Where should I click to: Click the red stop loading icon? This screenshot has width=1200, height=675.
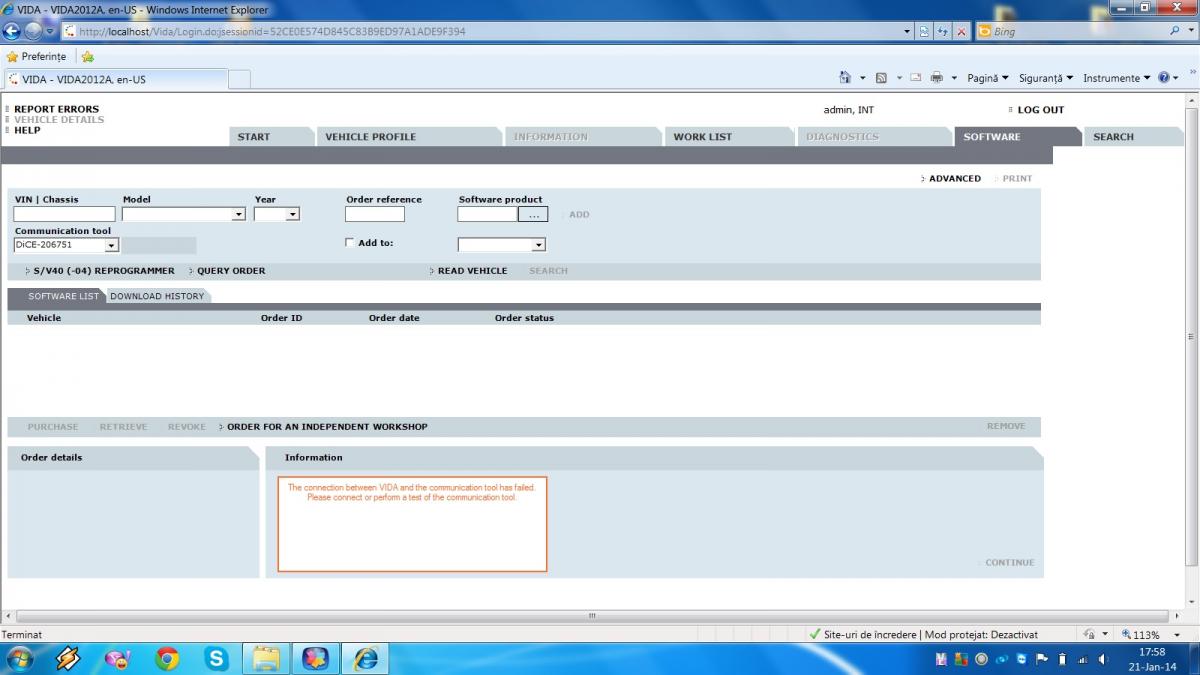coord(961,31)
